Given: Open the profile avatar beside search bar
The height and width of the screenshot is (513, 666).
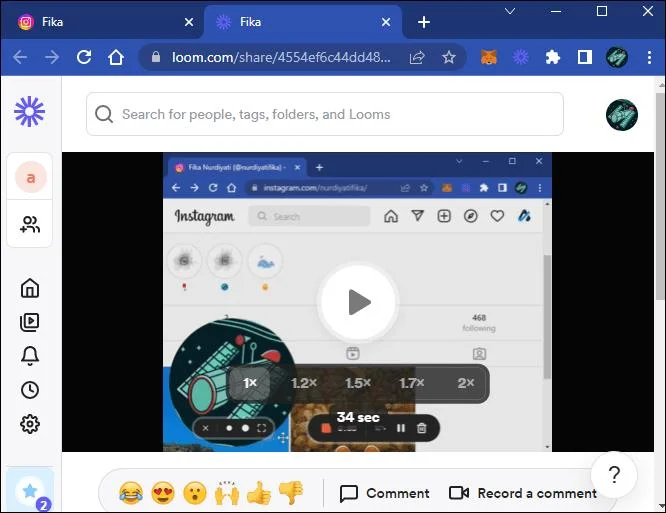Looking at the screenshot, I should click(x=621, y=115).
